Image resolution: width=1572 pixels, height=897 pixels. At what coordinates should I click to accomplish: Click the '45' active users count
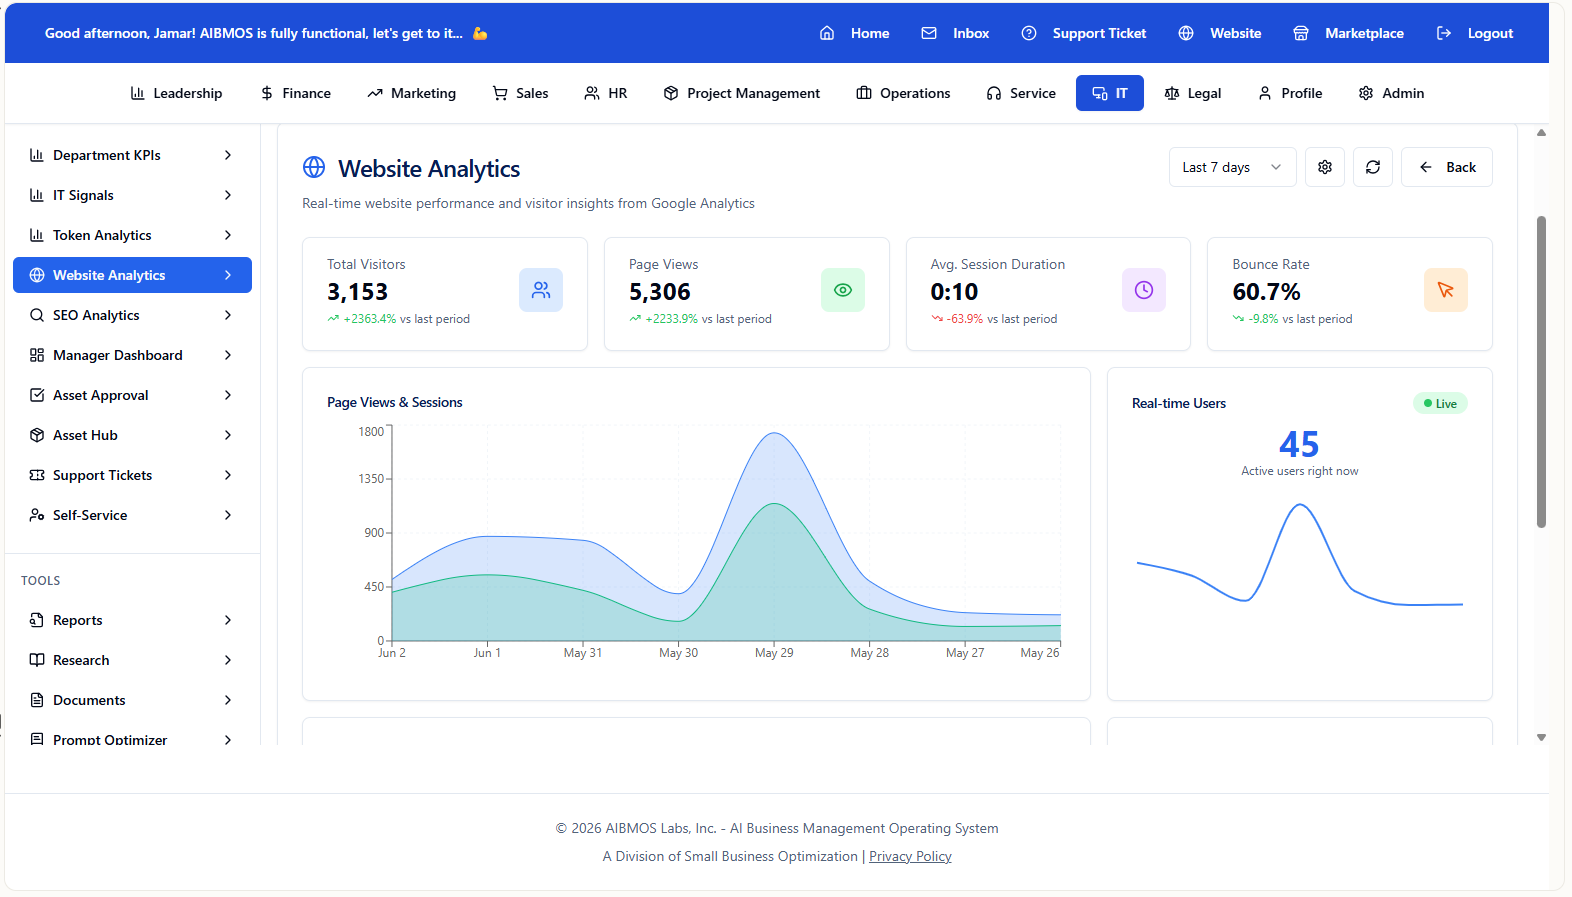point(1299,444)
